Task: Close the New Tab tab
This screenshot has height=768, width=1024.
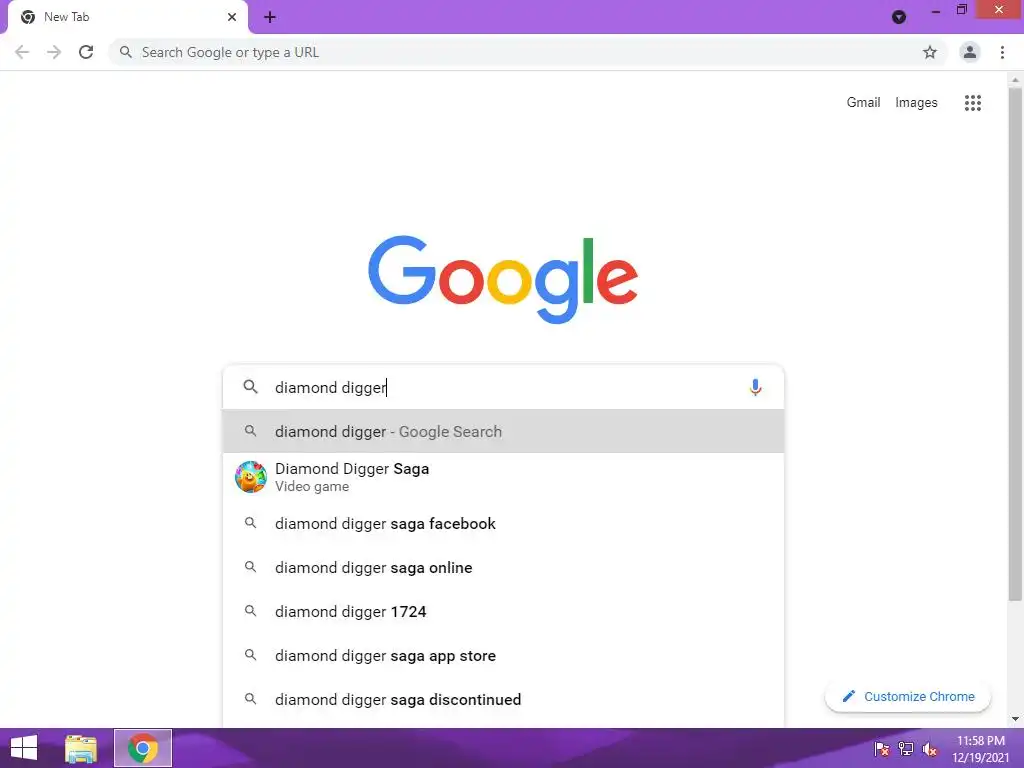Action: pos(232,17)
